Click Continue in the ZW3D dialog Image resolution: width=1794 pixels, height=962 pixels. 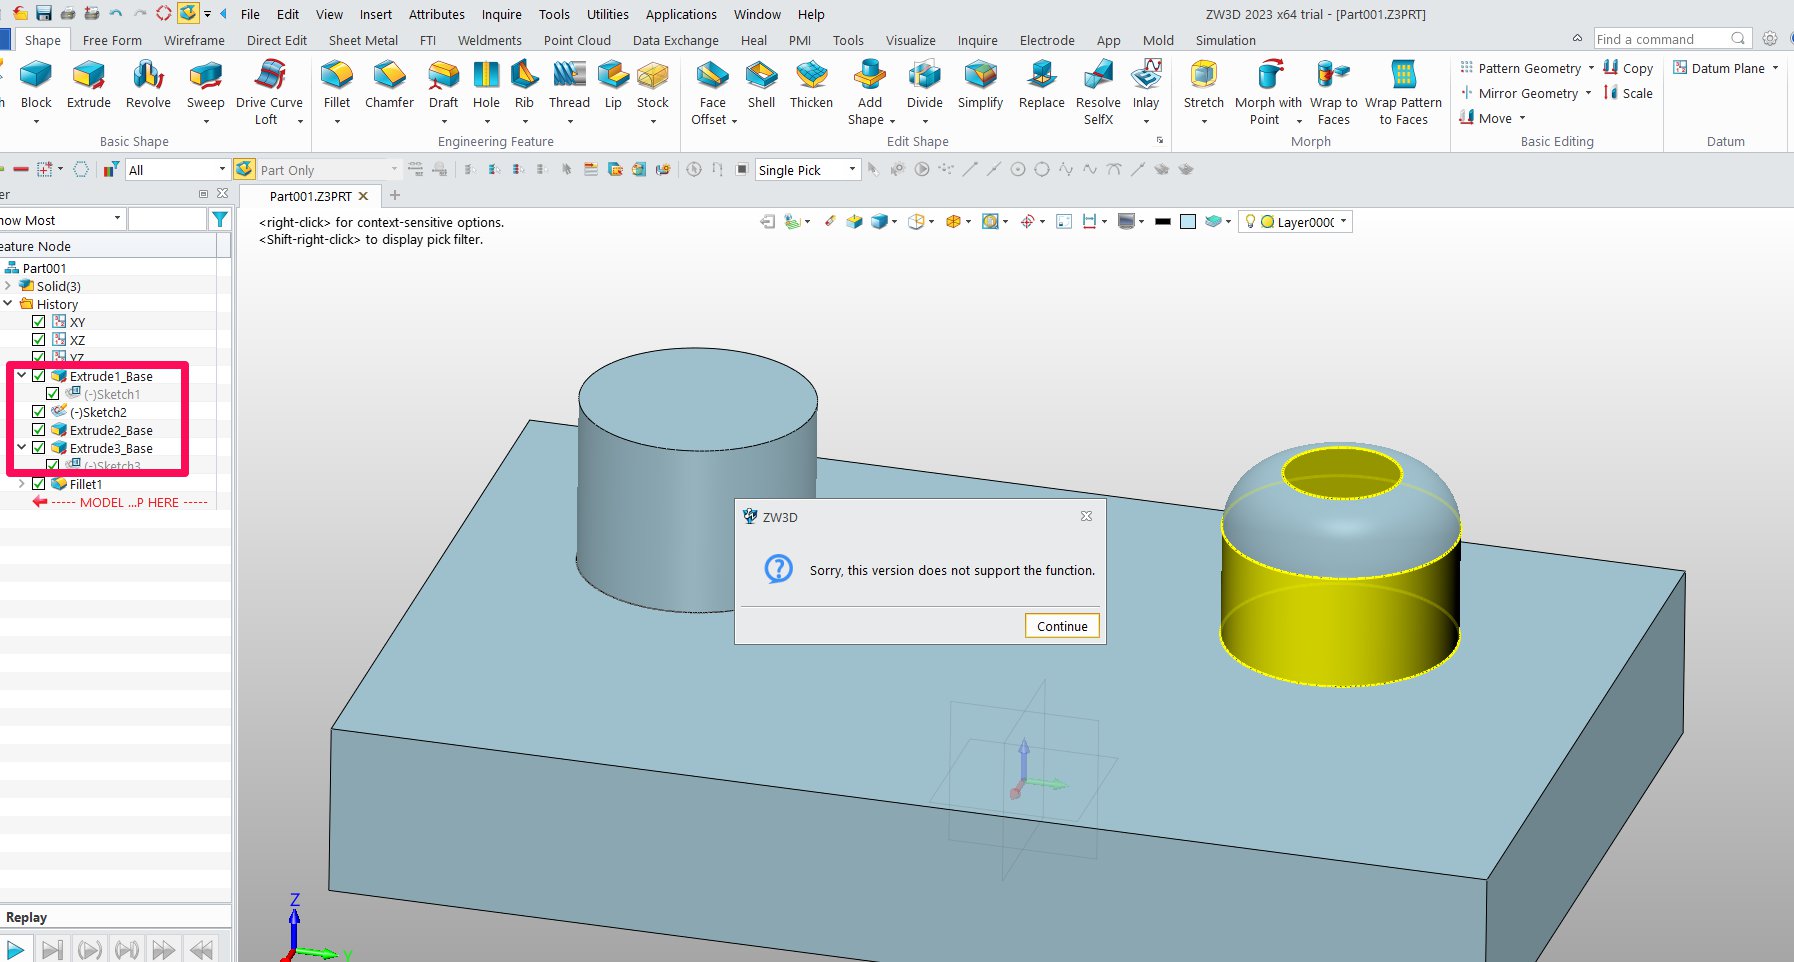click(x=1062, y=626)
